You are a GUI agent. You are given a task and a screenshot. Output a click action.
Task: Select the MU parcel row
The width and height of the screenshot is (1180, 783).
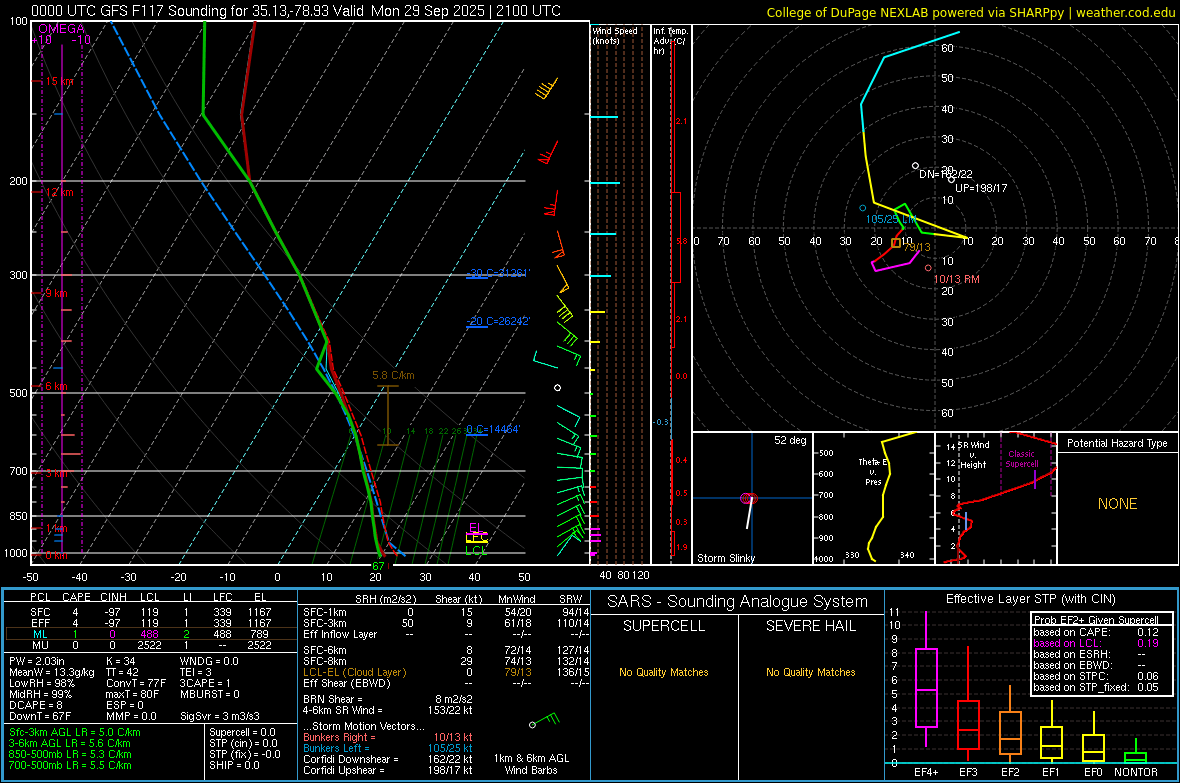[149, 644]
